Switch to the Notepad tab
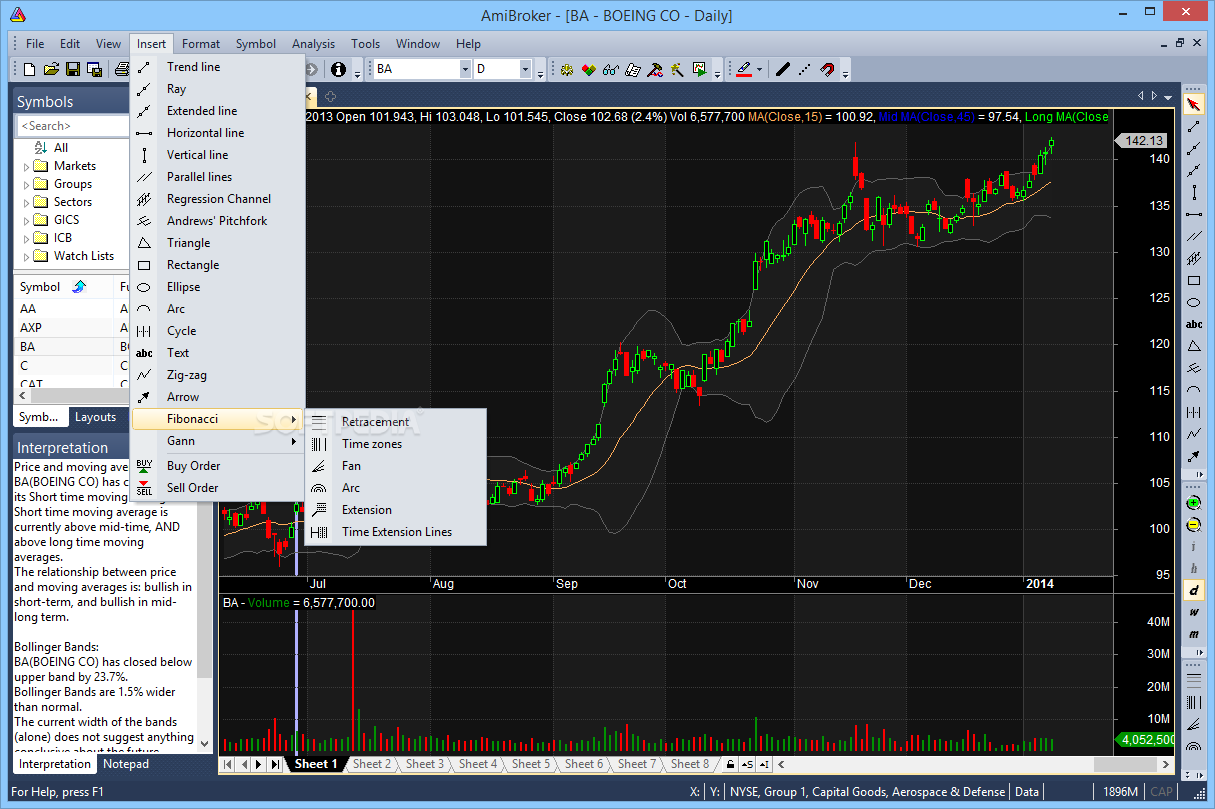 (126, 764)
